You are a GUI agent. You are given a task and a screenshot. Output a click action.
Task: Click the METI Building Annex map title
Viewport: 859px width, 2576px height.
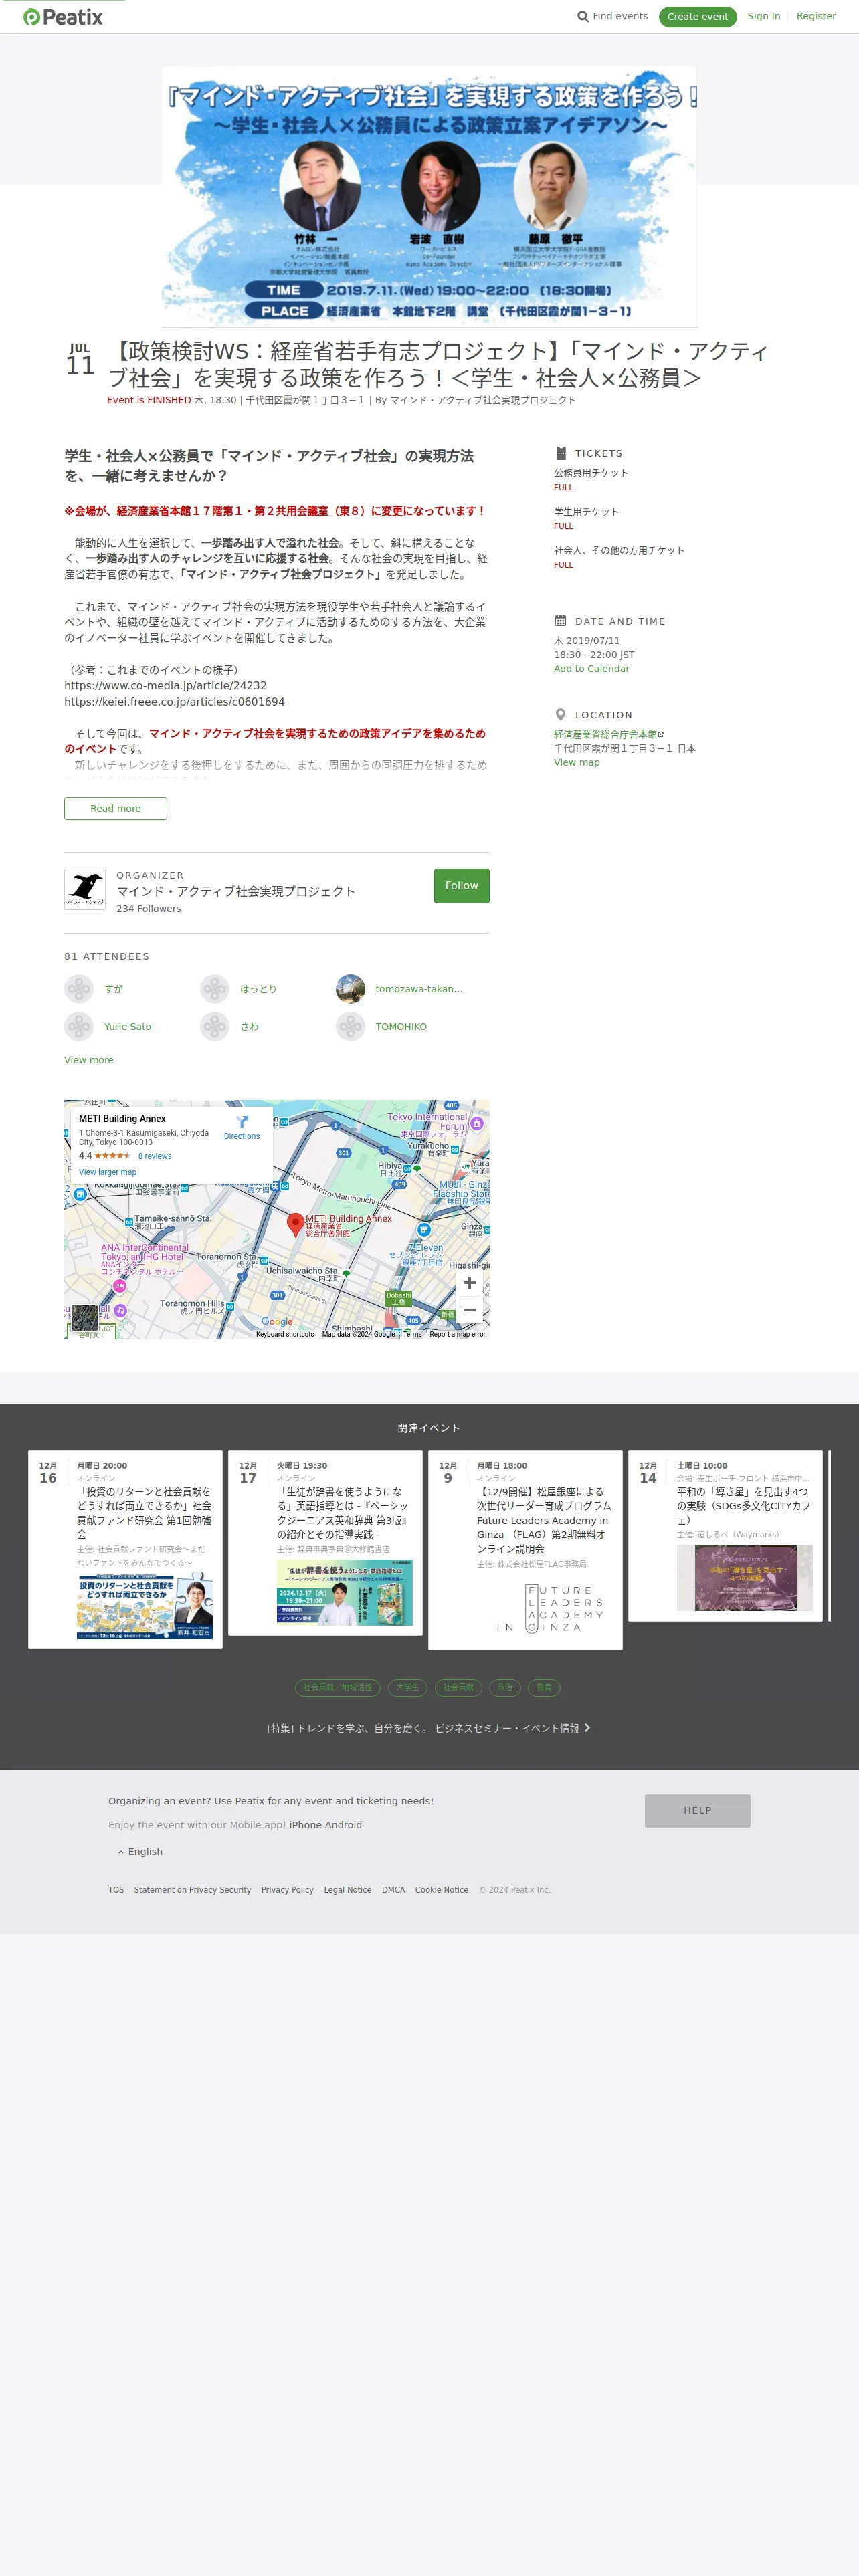tap(122, 1119)
